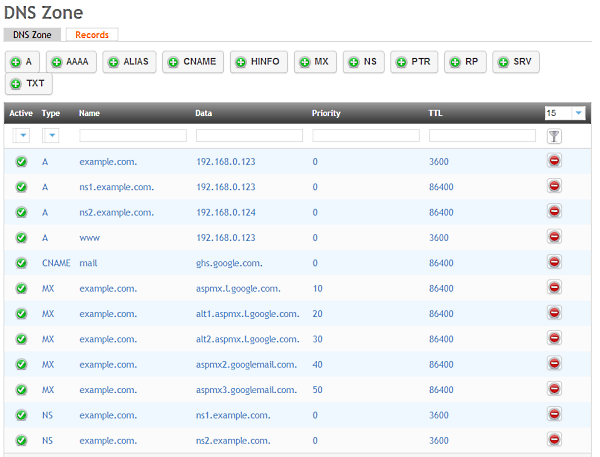The height and width of the screenshot is (457, 600).
Task: Toggle active status of ns1.example.com. A record
Action: point(21,187)
